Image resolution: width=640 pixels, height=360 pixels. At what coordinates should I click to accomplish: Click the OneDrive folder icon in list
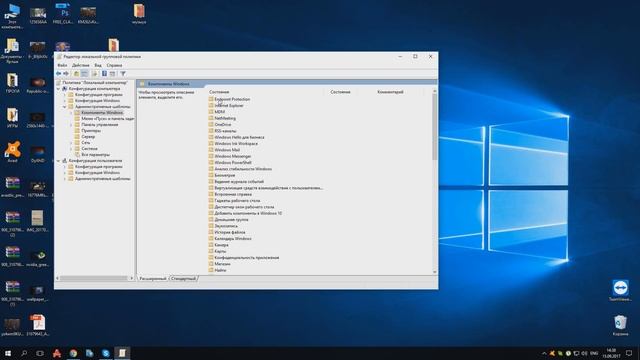pos(211,124)
